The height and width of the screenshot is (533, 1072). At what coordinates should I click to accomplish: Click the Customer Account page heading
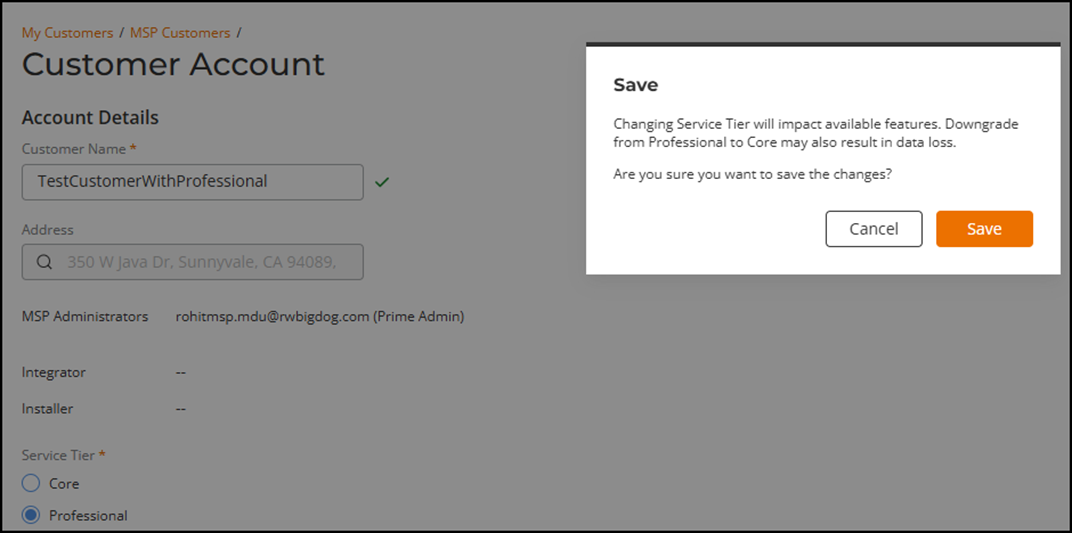(x=173, y=64)
